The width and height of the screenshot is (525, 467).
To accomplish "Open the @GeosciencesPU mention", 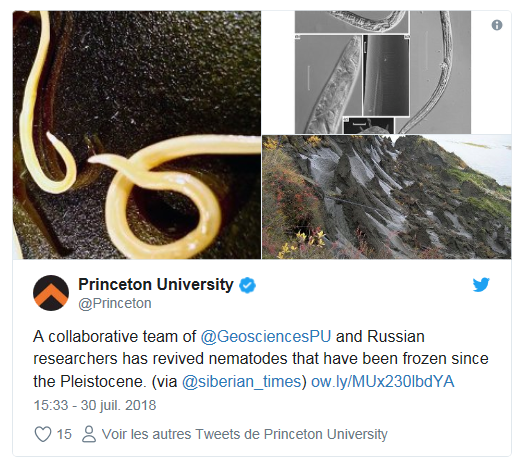I will point(266,336).
